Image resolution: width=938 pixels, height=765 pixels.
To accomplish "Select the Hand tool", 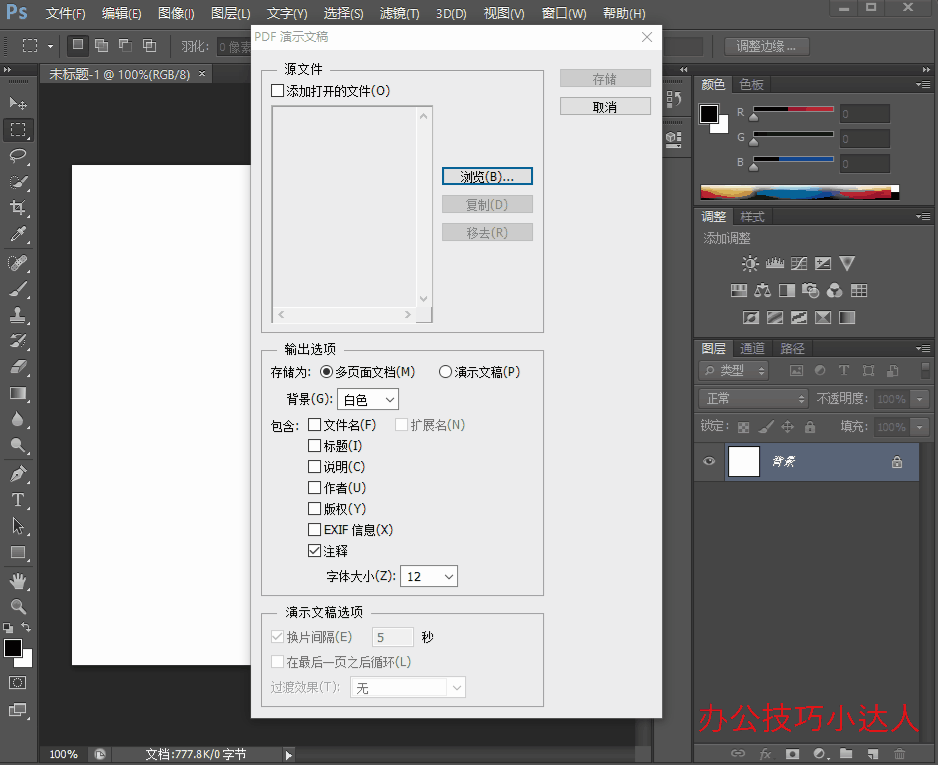I will tap(18, 581).
